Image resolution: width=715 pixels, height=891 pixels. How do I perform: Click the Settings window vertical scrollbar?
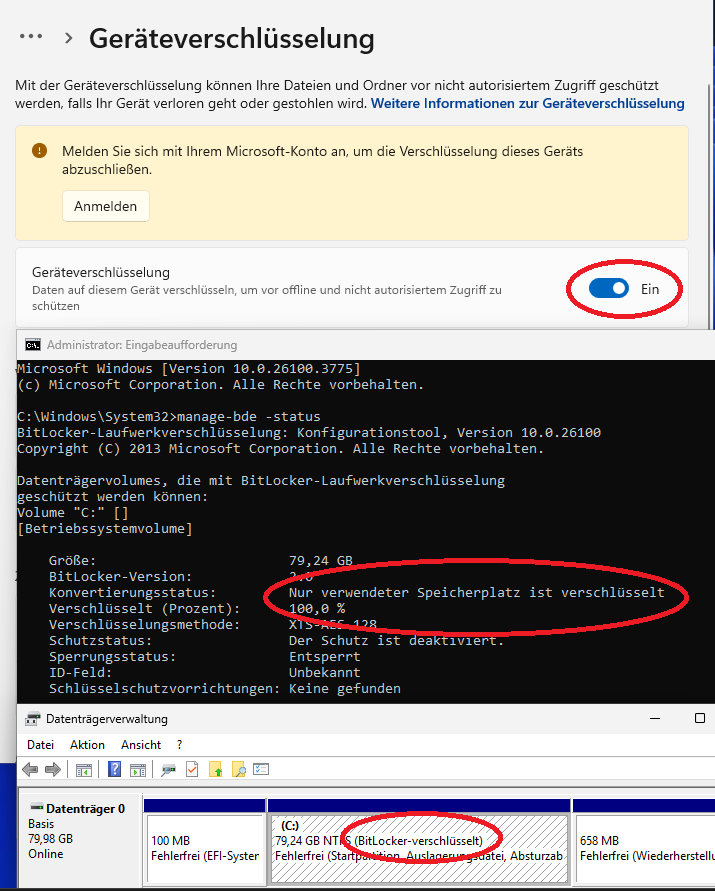[709, 205]
